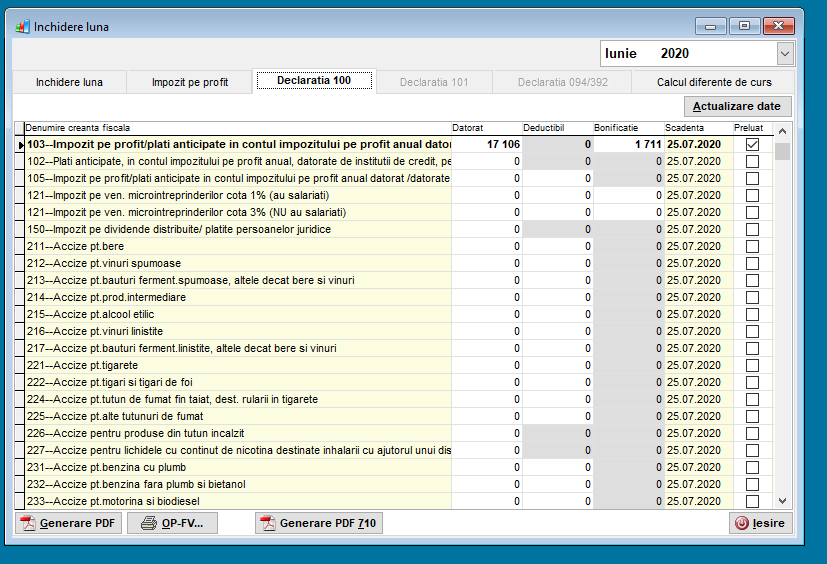Click the PDF icon on Generare PDF button

28,523
